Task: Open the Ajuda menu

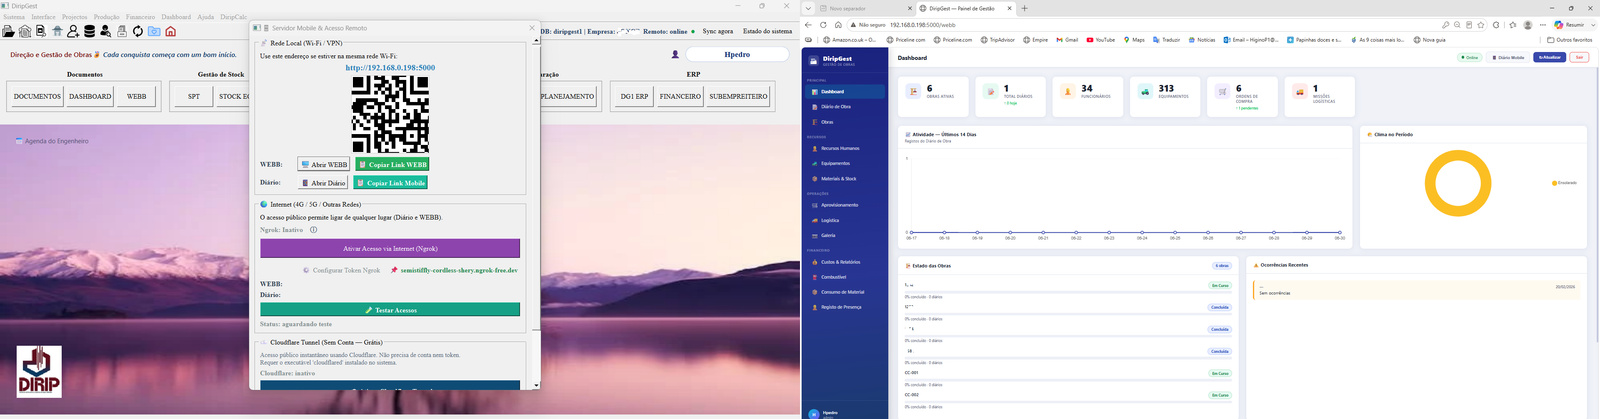Action: click(206, 17)
